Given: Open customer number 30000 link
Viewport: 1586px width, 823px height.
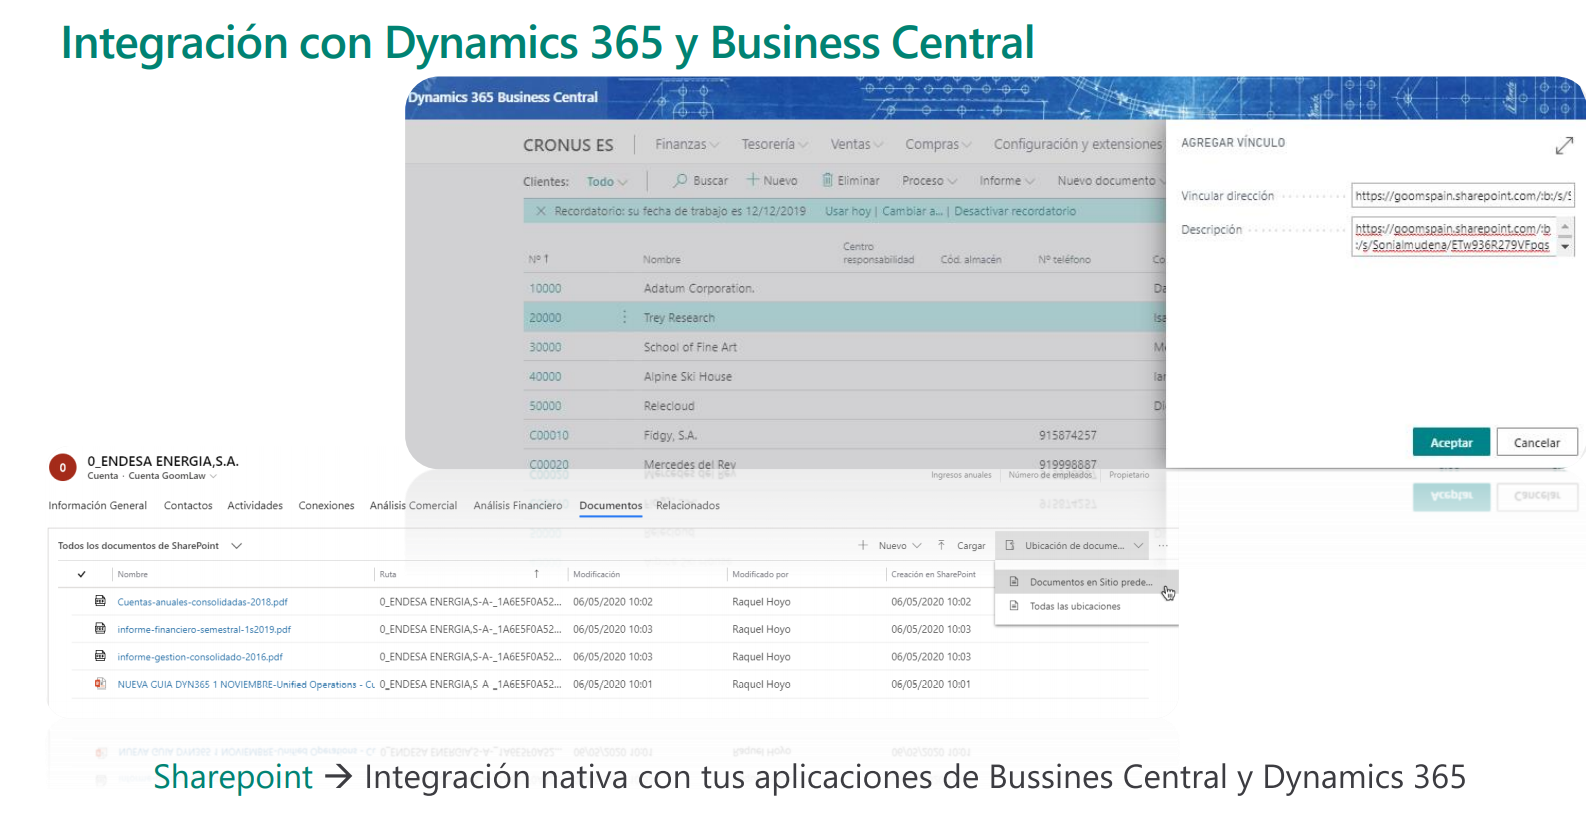Looking at the screenshot, I should (x=545, y=347).
